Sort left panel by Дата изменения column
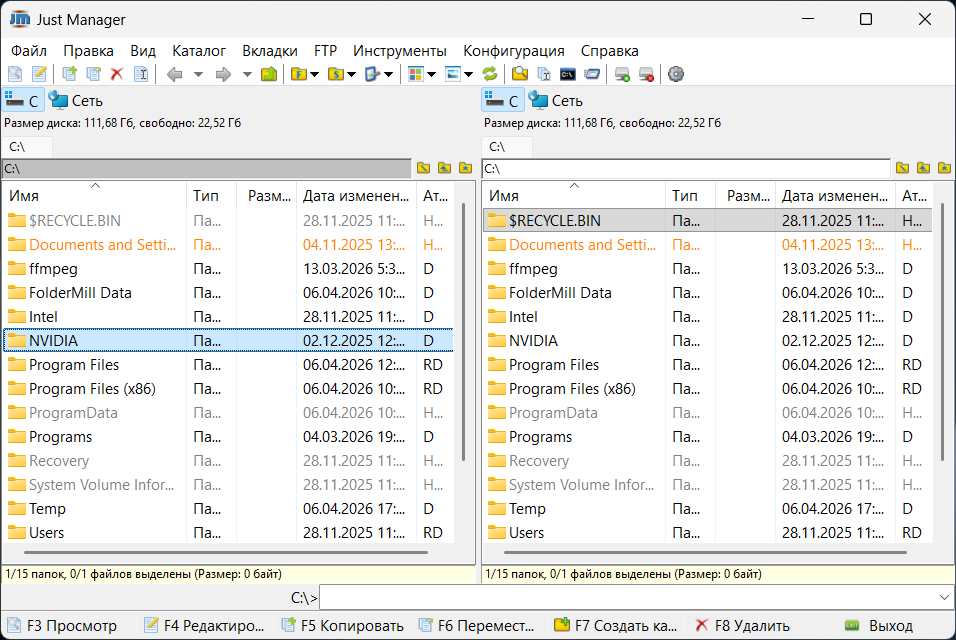 [356, 196]
